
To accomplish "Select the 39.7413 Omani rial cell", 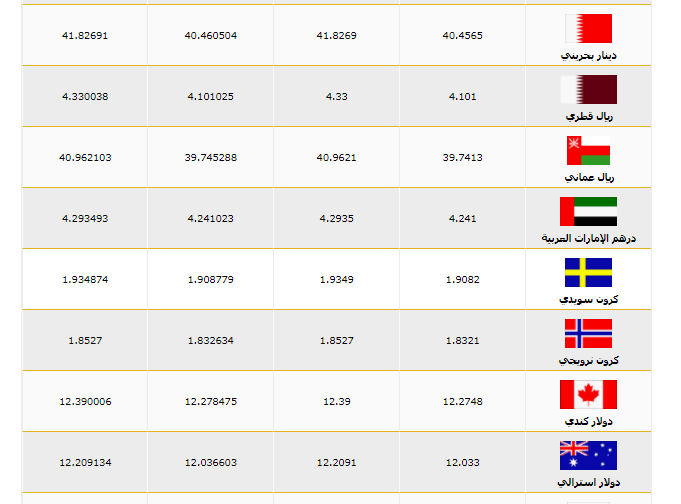I will click(462, 157).
